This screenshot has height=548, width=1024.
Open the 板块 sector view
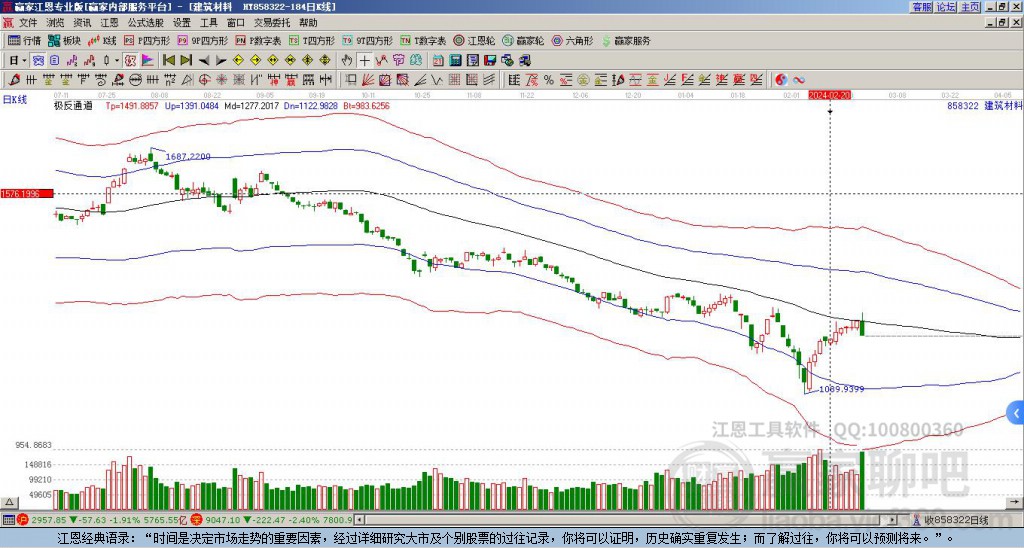coord(64,40)
